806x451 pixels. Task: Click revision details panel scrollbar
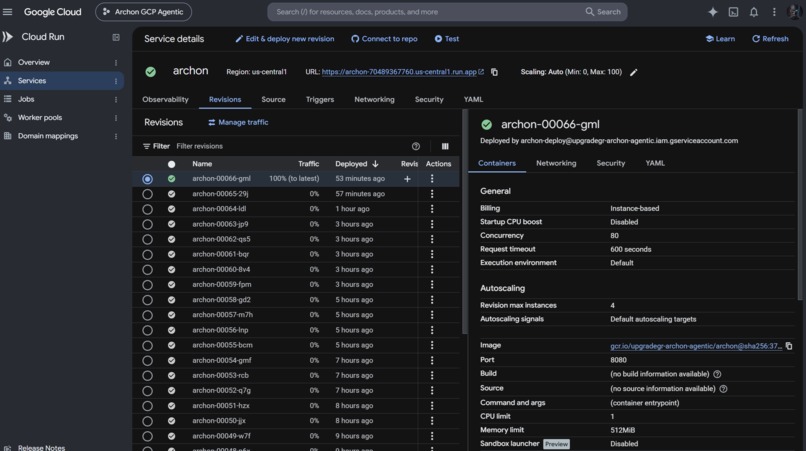(800, 204)
